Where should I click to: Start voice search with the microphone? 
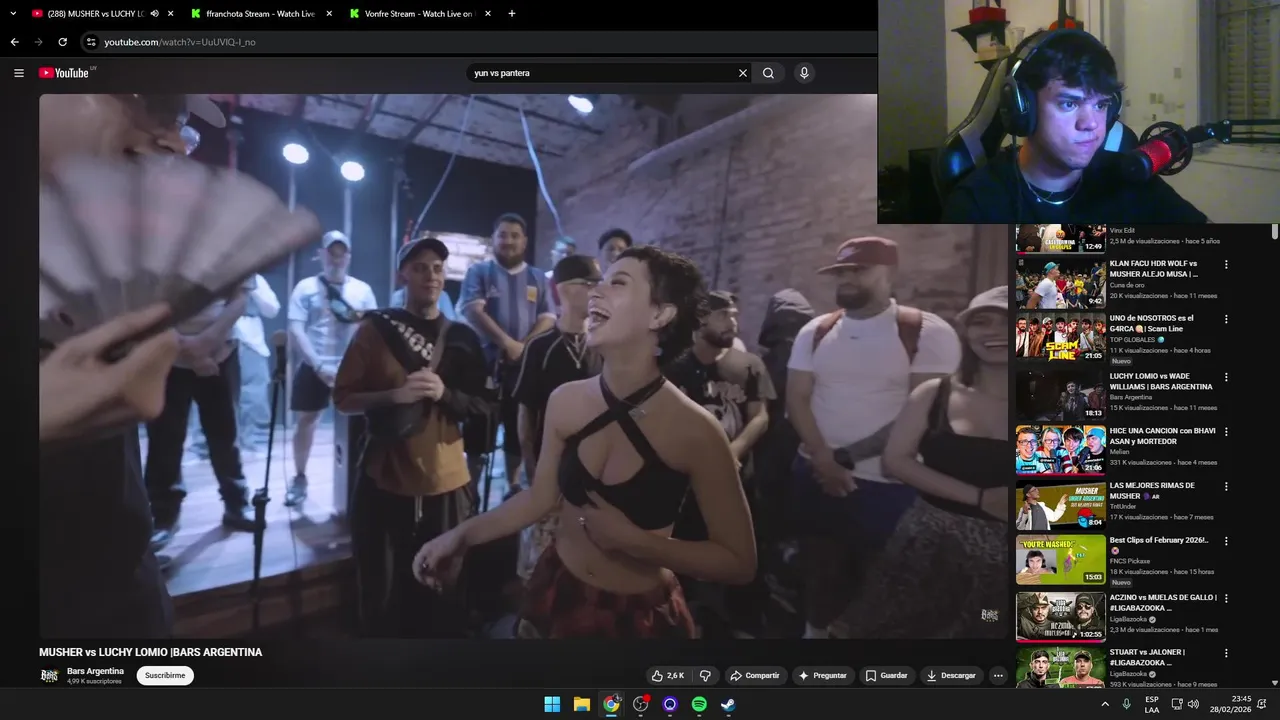point(804,73)
